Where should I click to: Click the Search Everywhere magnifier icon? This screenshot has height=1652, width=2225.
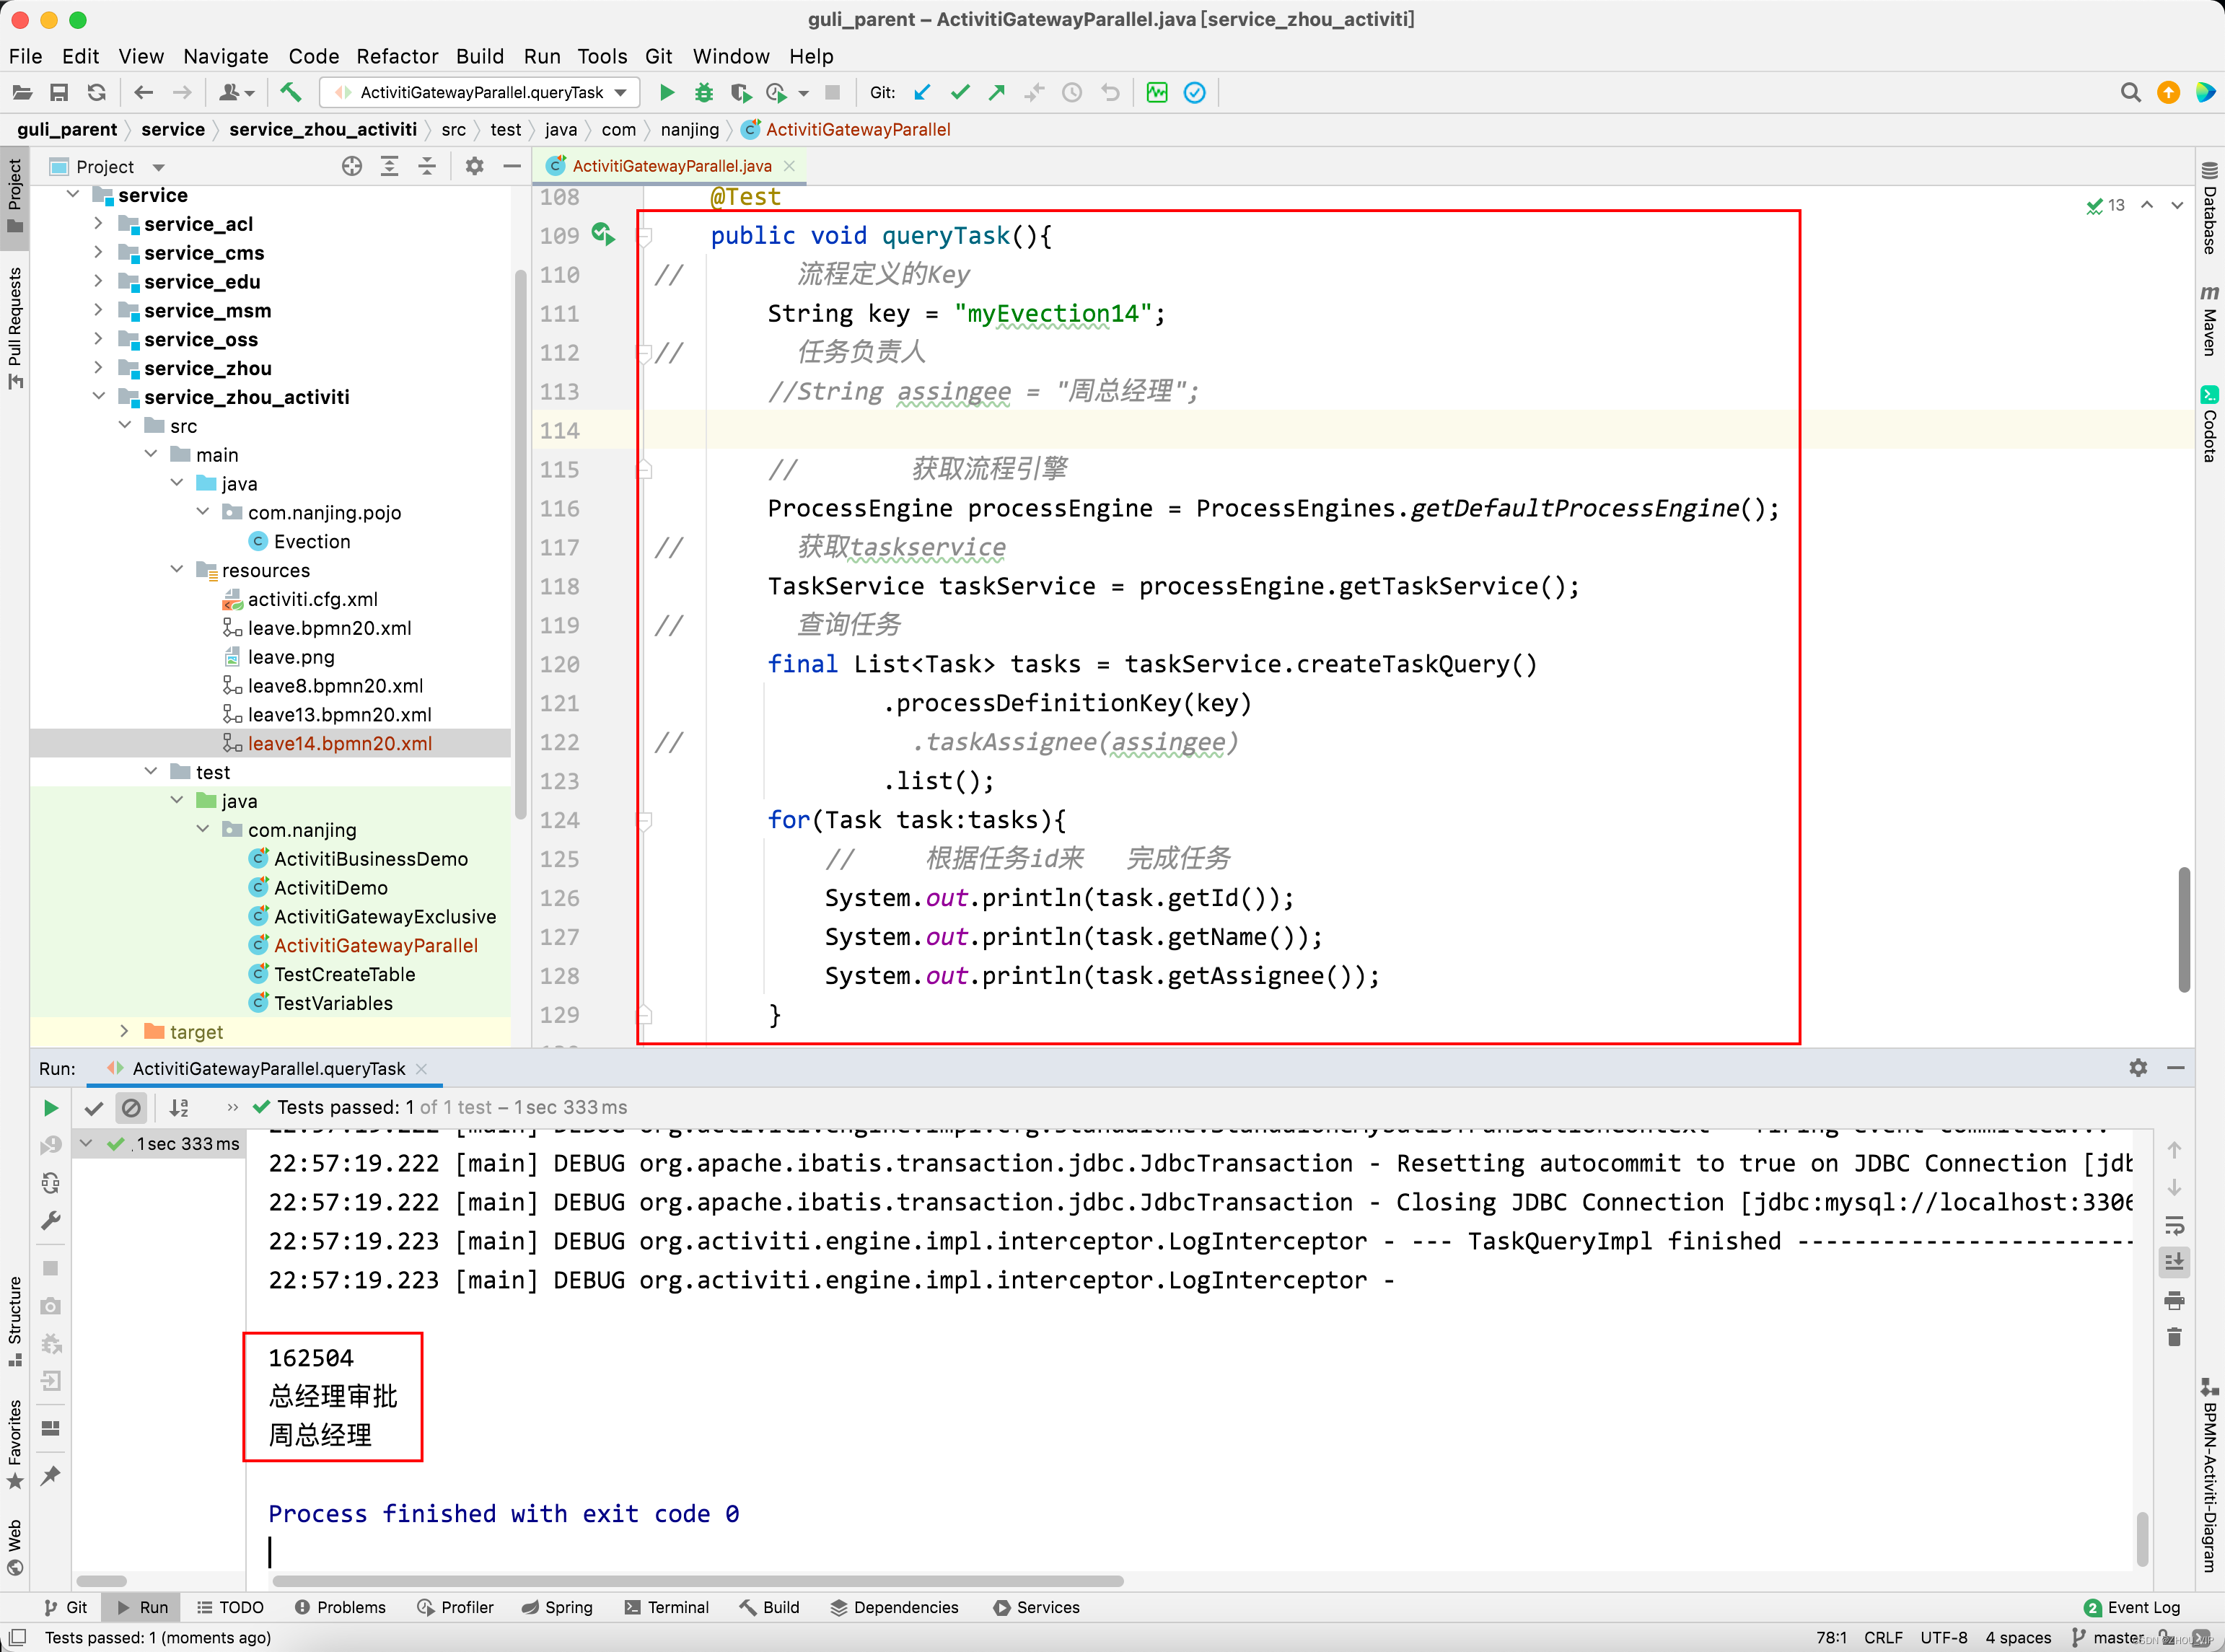click(2130, 93)
